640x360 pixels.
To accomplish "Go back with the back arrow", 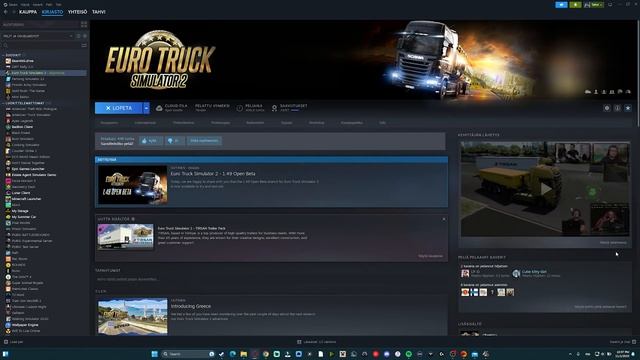I will coord(6,12).
